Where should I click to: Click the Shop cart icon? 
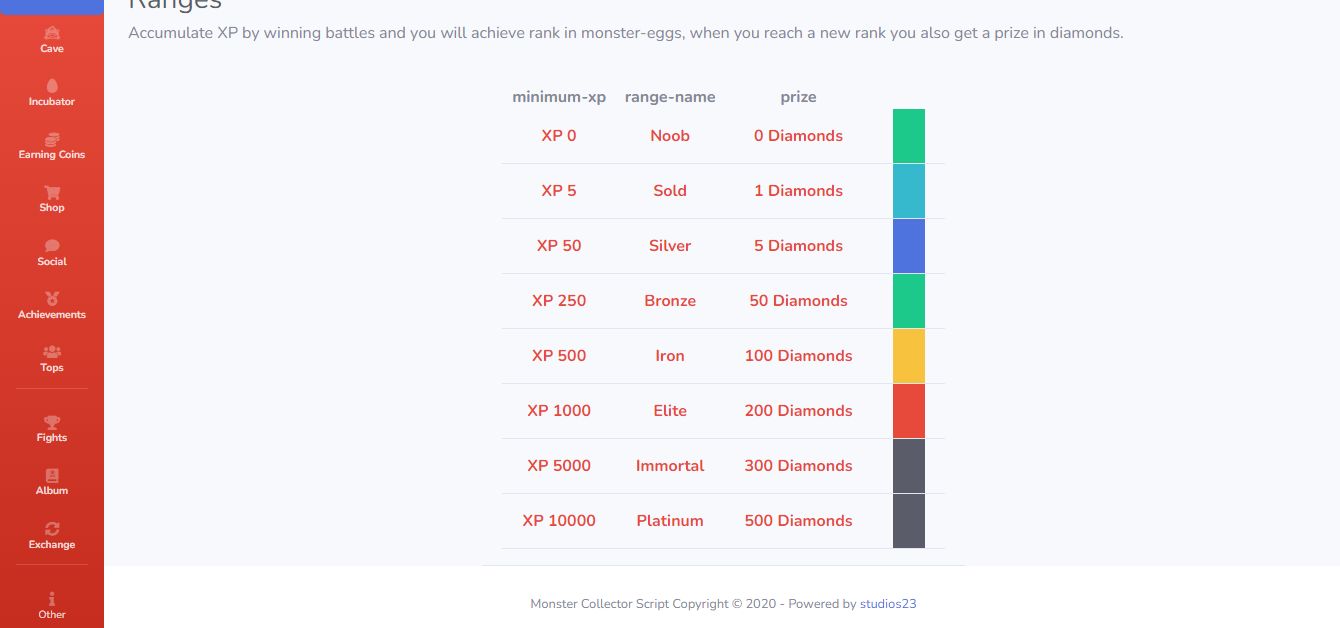coord(52,193)
